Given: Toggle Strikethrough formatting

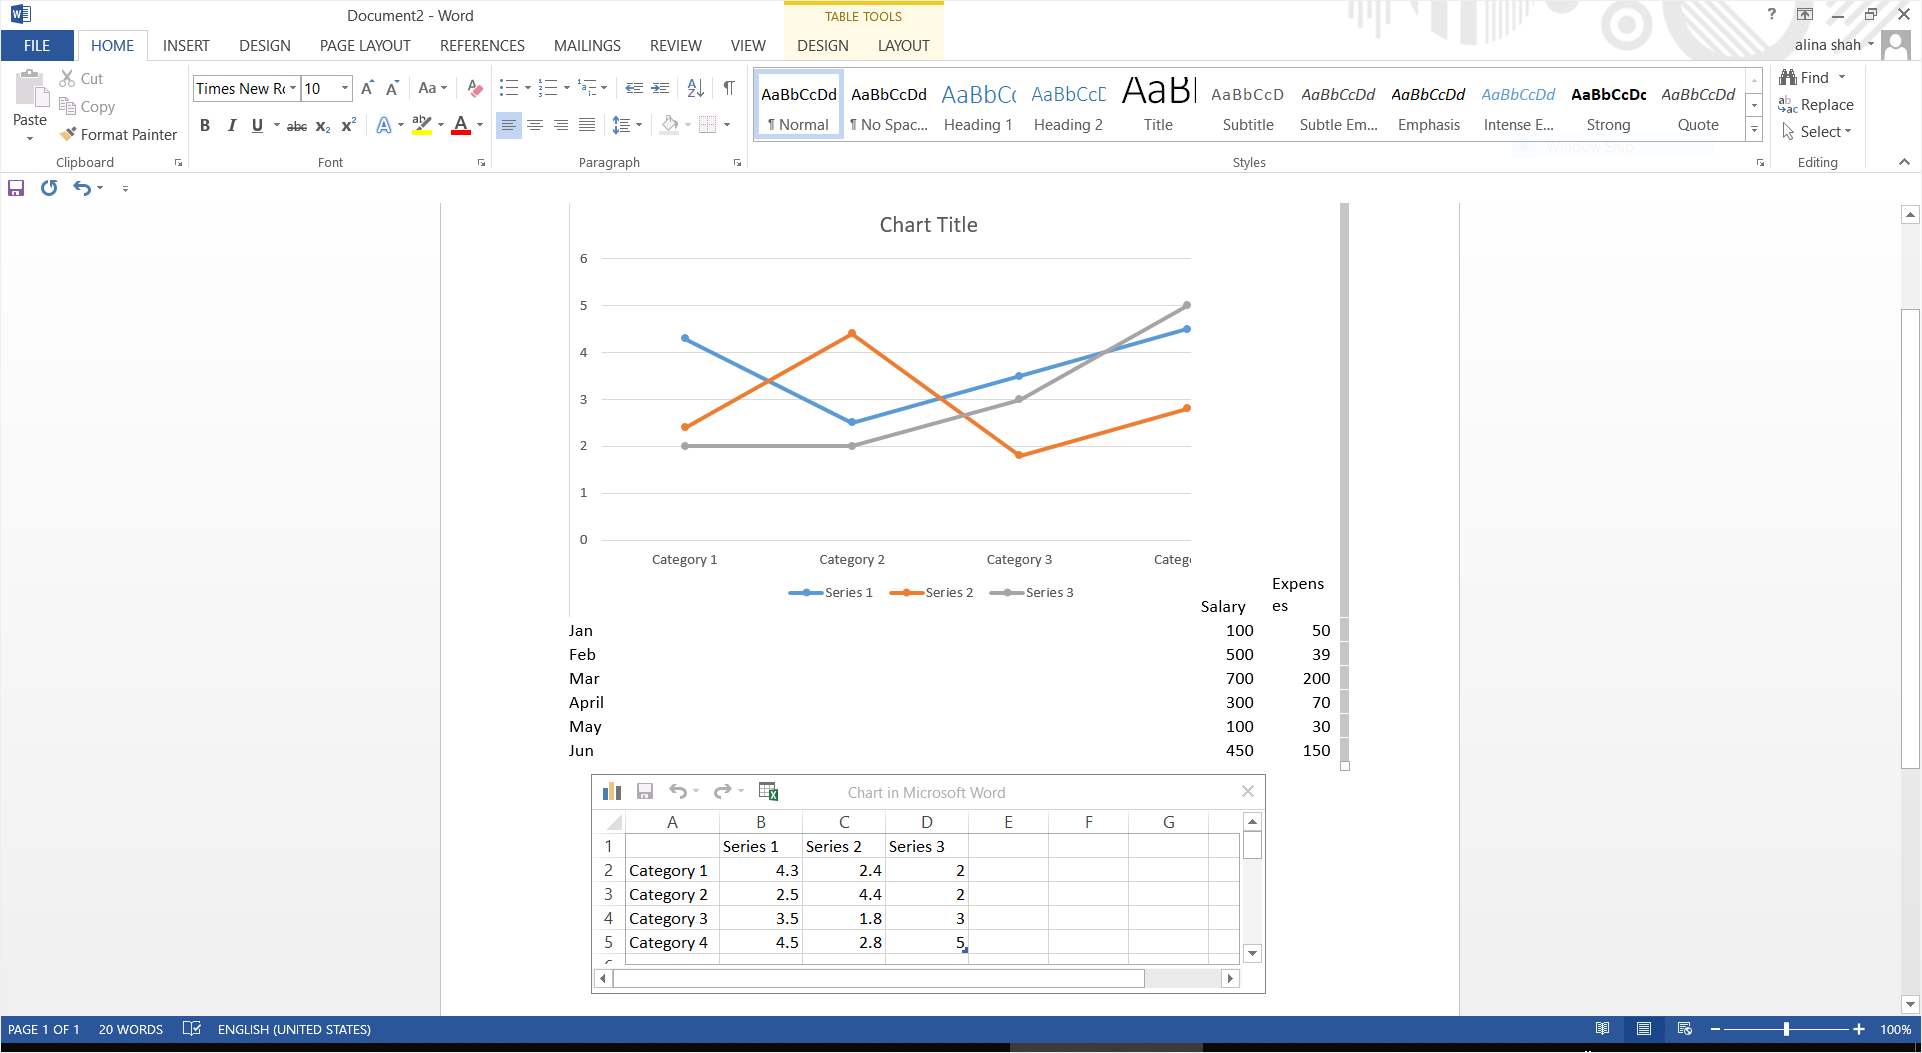Looking at the screenshot, I should point(297,126).
